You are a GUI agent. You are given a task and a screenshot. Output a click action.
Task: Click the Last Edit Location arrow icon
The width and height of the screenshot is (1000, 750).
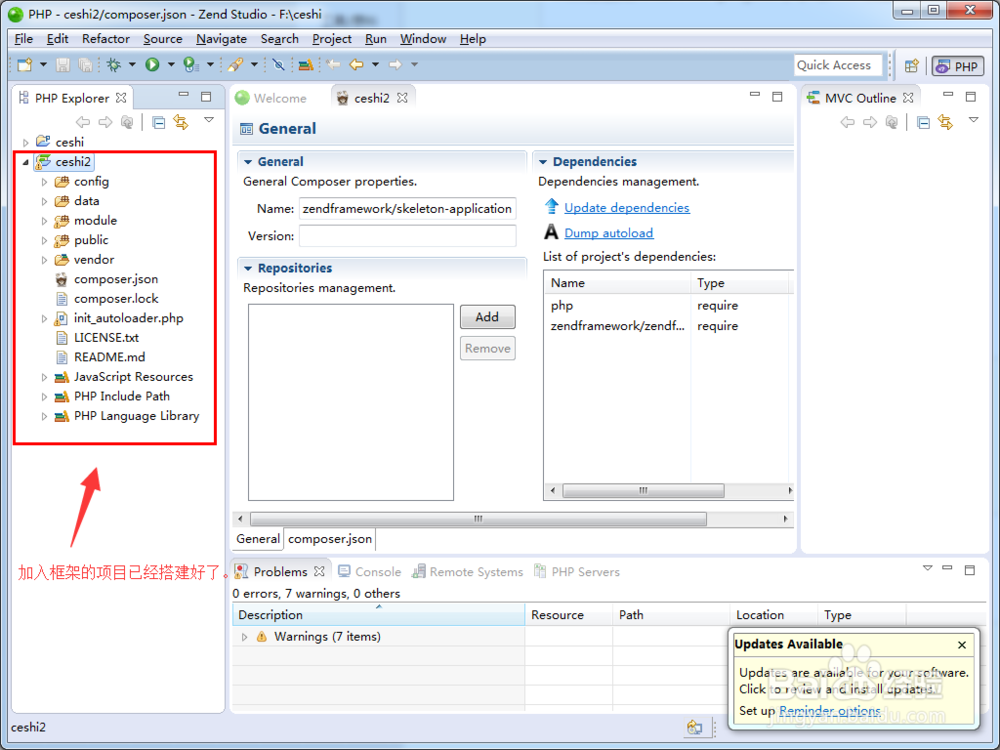[333, 64]
